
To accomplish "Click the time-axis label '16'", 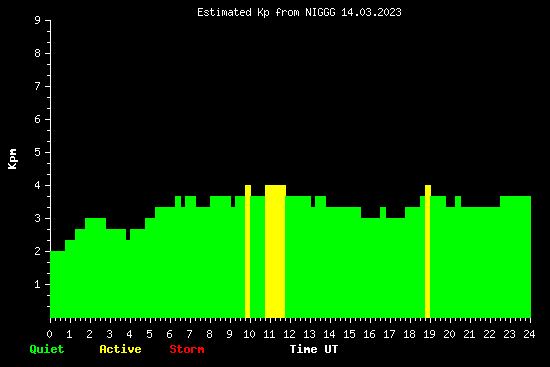I will click(369, 334).
